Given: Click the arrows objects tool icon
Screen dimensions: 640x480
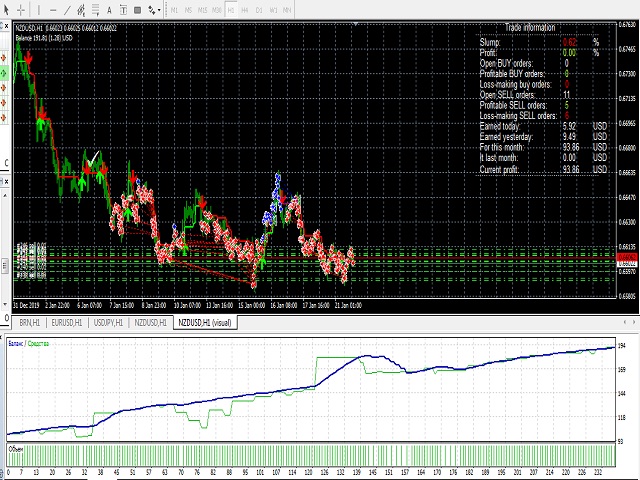Looking at the screenshot, I should (x=151, y=10).
